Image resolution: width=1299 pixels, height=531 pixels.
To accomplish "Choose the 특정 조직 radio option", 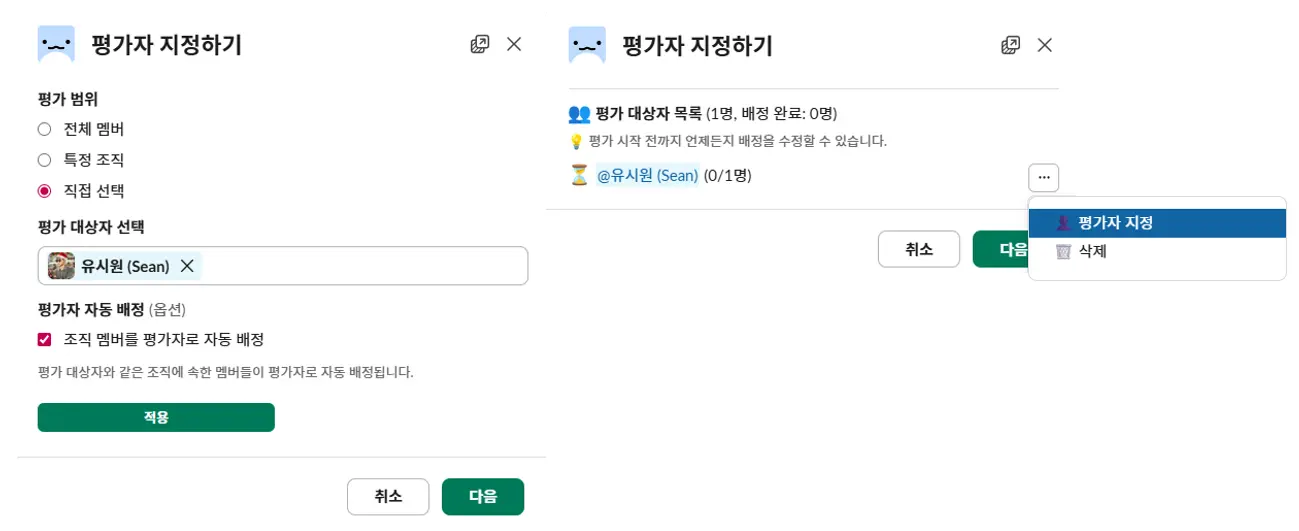I will tap(44, 160).
